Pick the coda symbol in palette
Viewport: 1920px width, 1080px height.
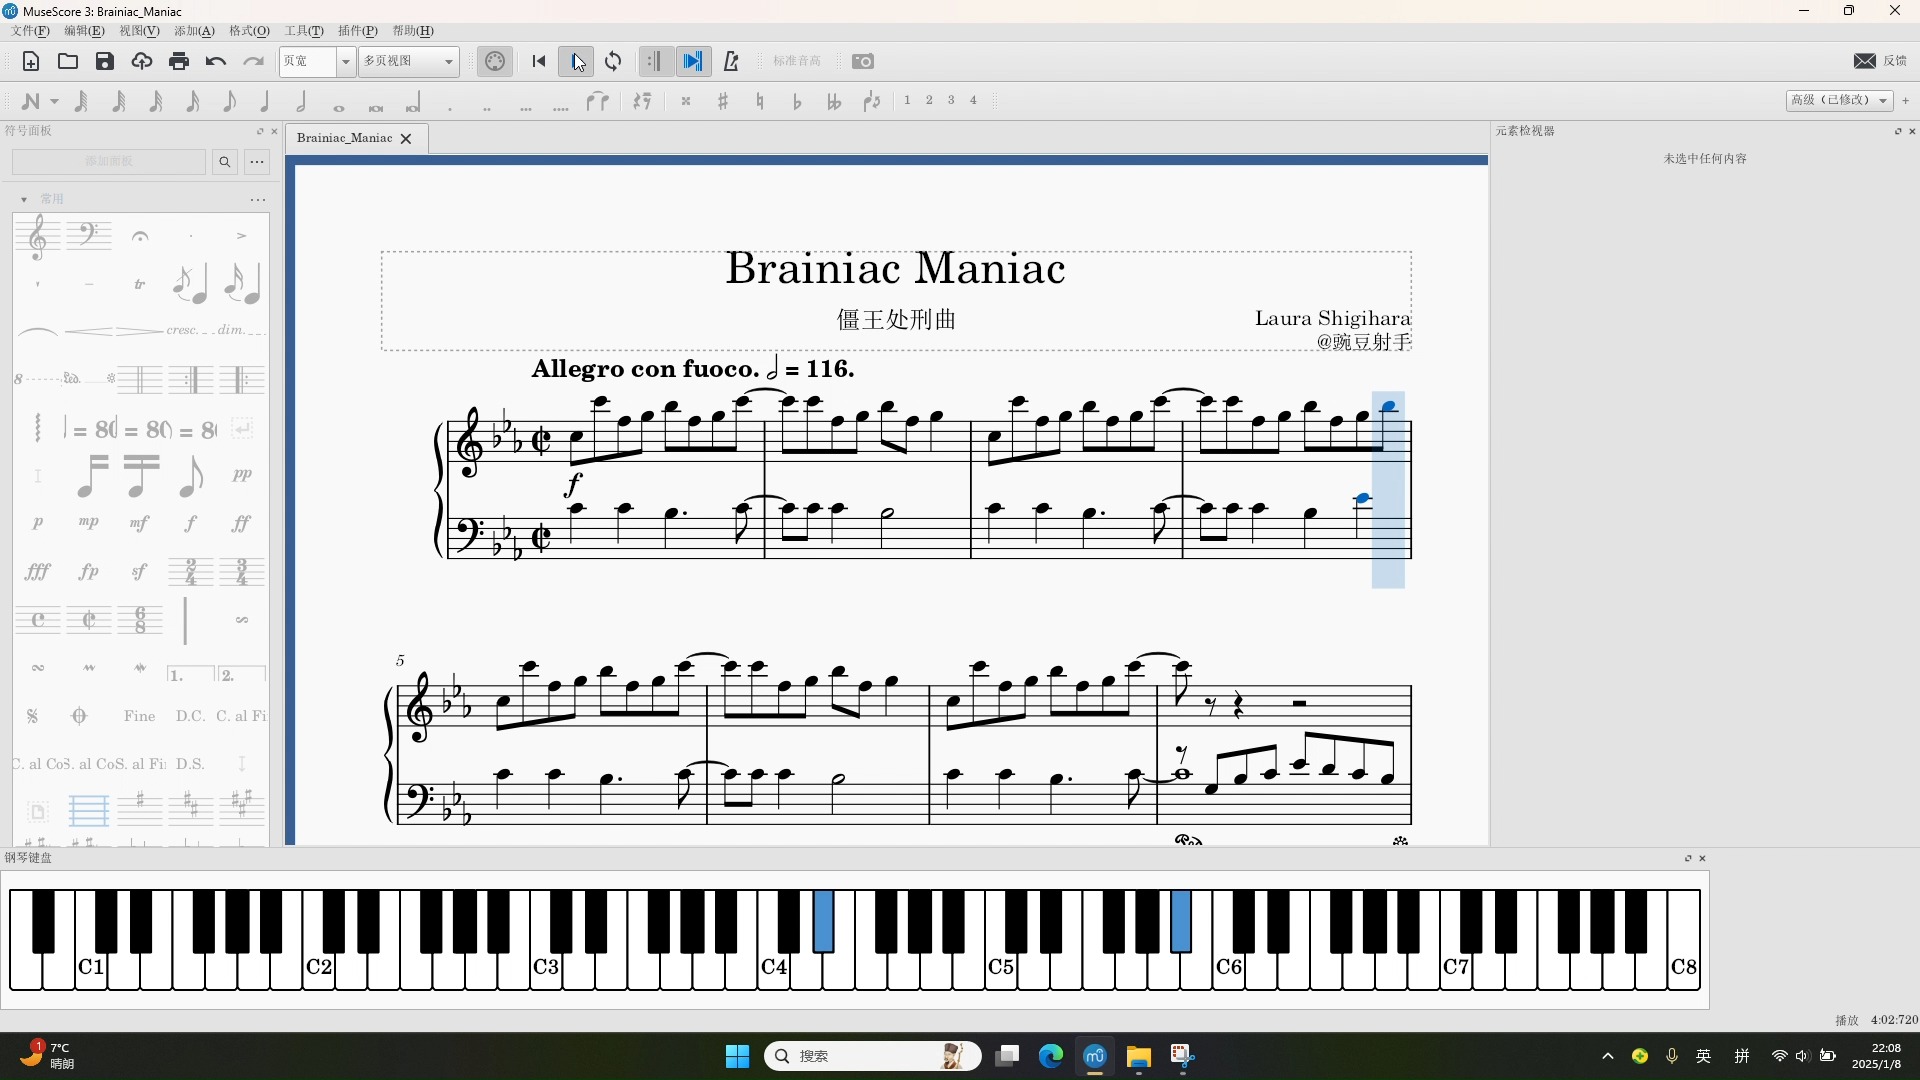pos(79,716)
